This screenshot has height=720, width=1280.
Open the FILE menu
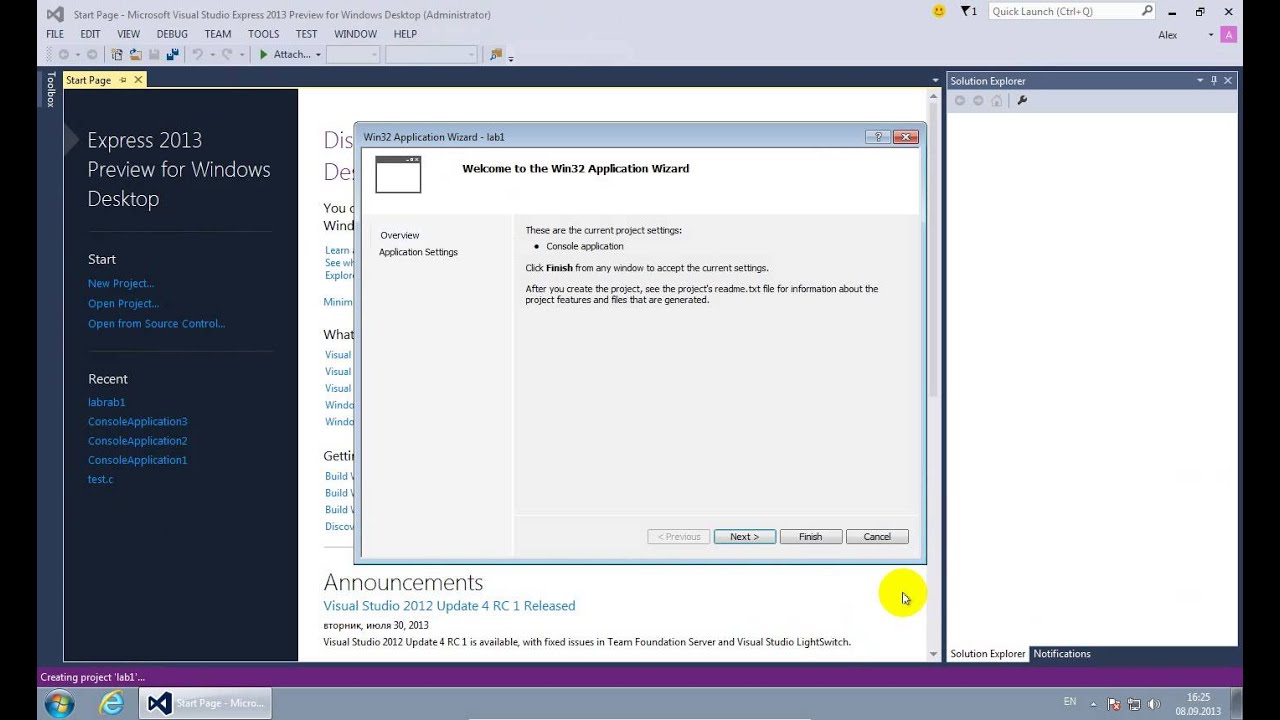click(x=55, y=34)
